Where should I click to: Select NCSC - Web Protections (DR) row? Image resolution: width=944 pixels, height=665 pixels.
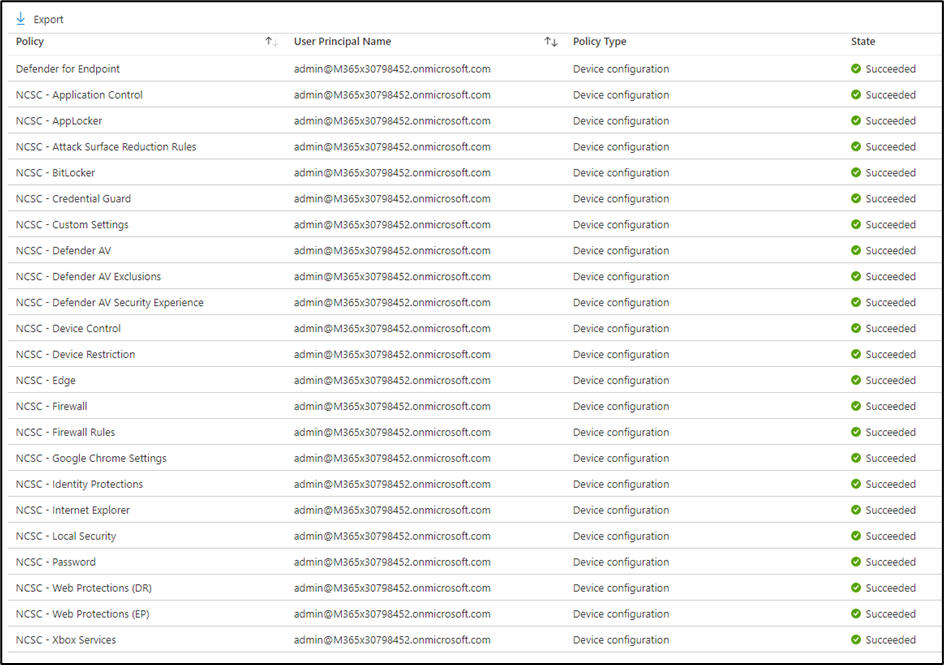click(474, 587)
